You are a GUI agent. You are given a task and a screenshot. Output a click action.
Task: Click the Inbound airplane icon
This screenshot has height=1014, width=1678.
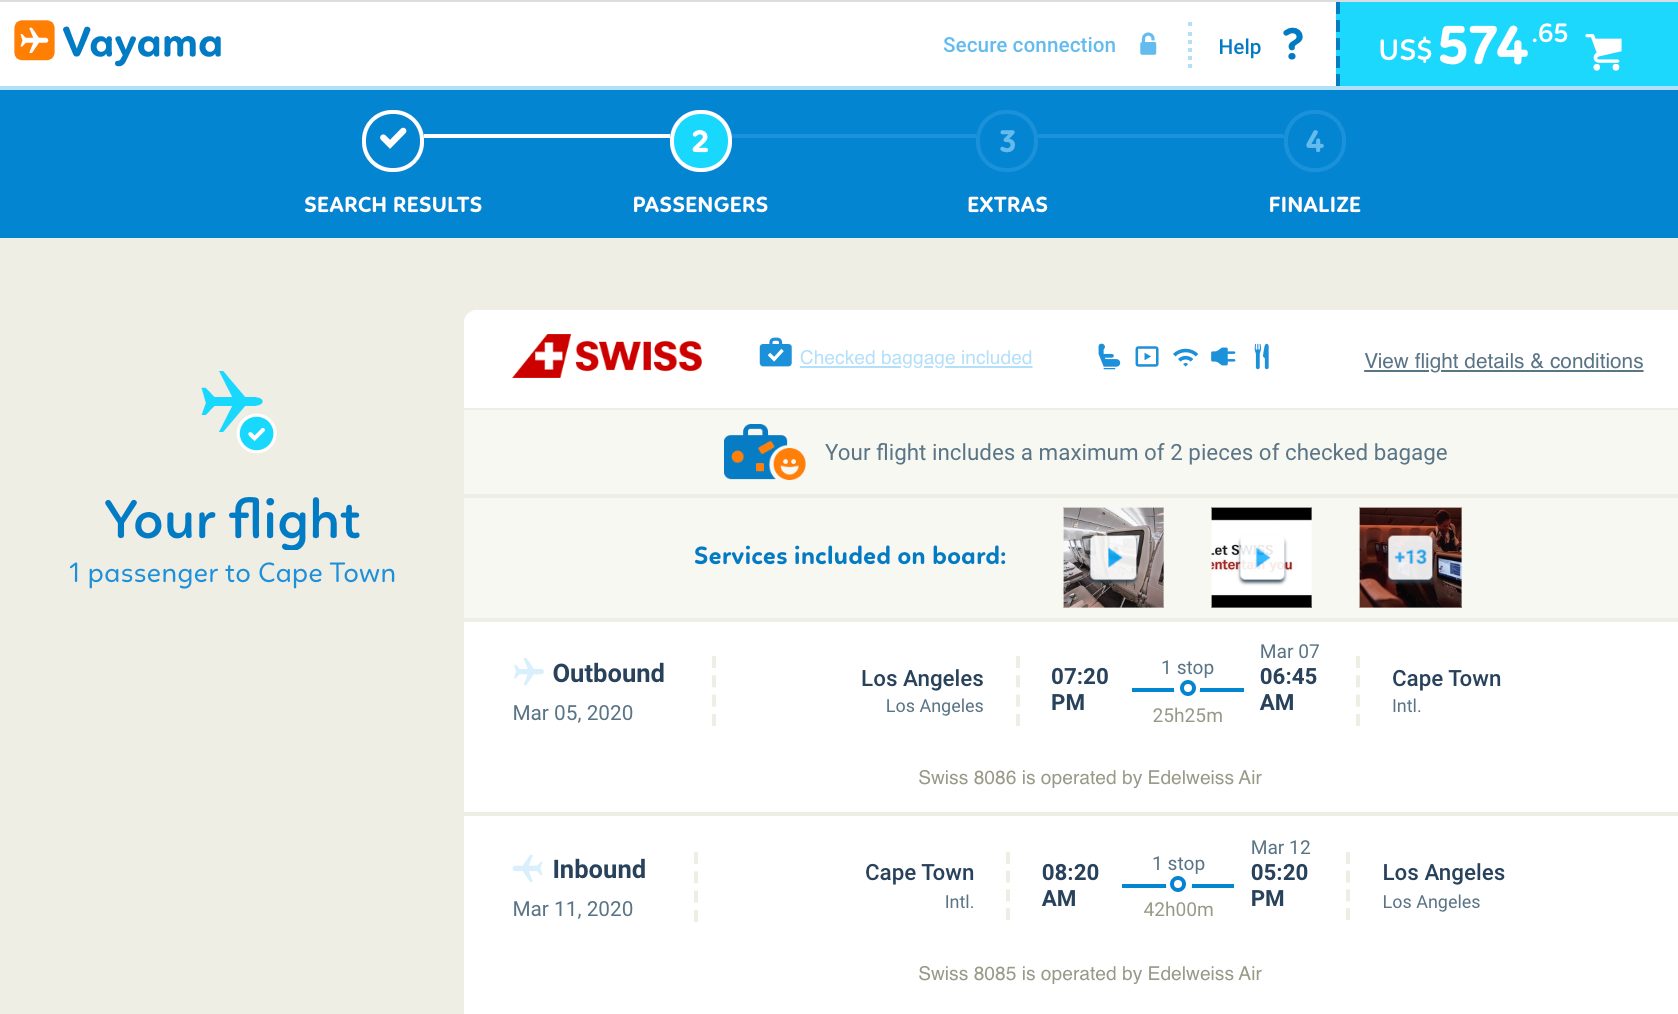point(528,868)
